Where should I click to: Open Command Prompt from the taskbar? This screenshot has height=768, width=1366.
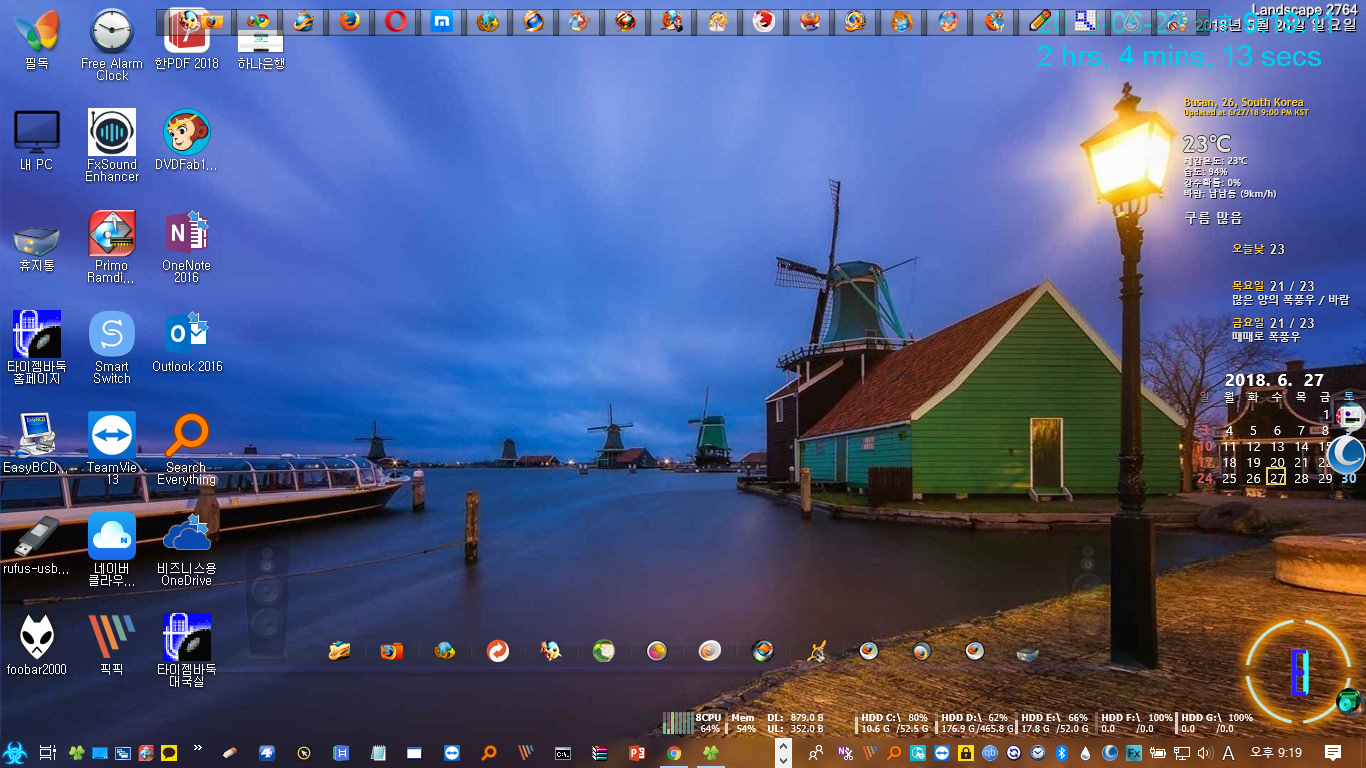[x=562, y=753]
